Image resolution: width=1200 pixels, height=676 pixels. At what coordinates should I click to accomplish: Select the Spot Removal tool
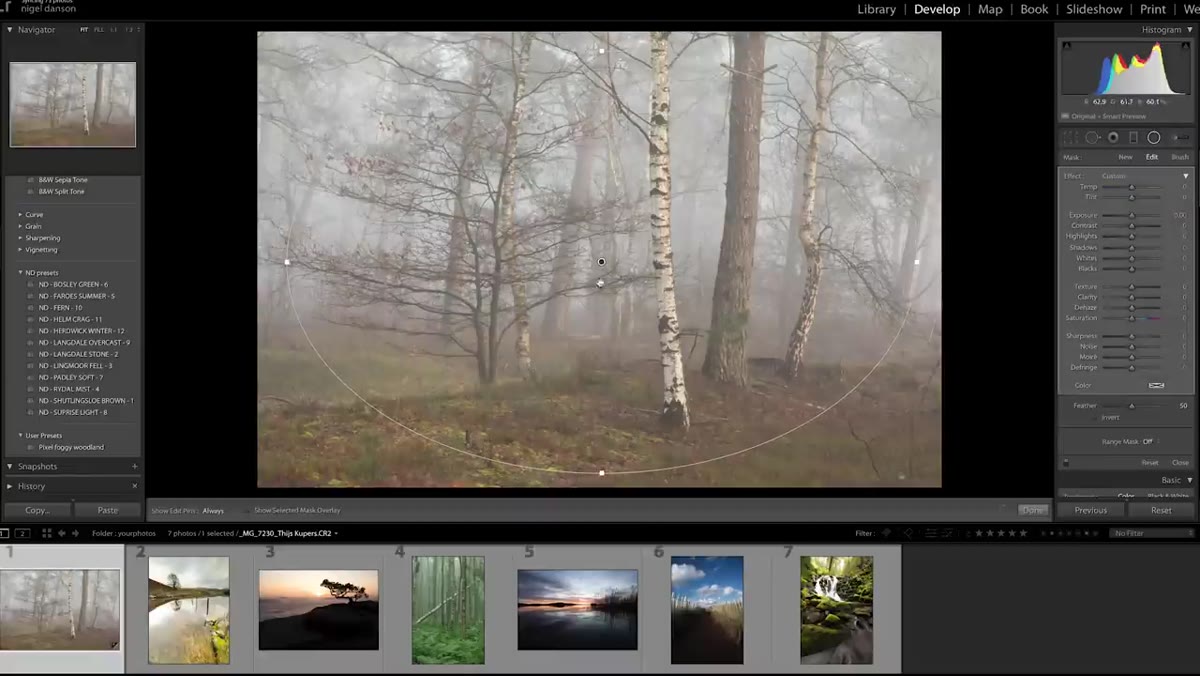point(1092,138)
